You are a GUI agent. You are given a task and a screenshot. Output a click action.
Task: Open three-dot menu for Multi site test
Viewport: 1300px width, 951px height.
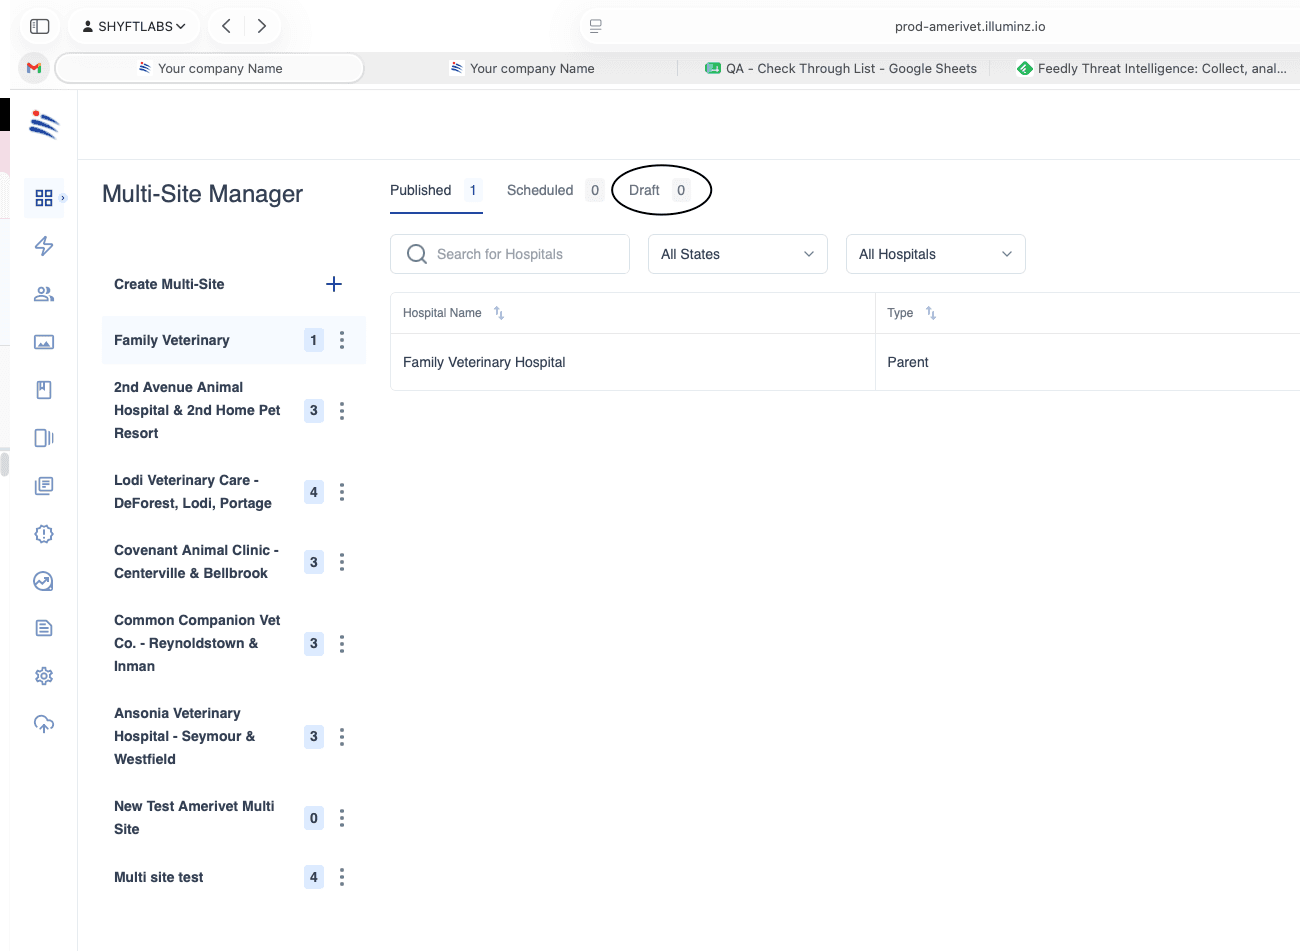pos(342,877)
